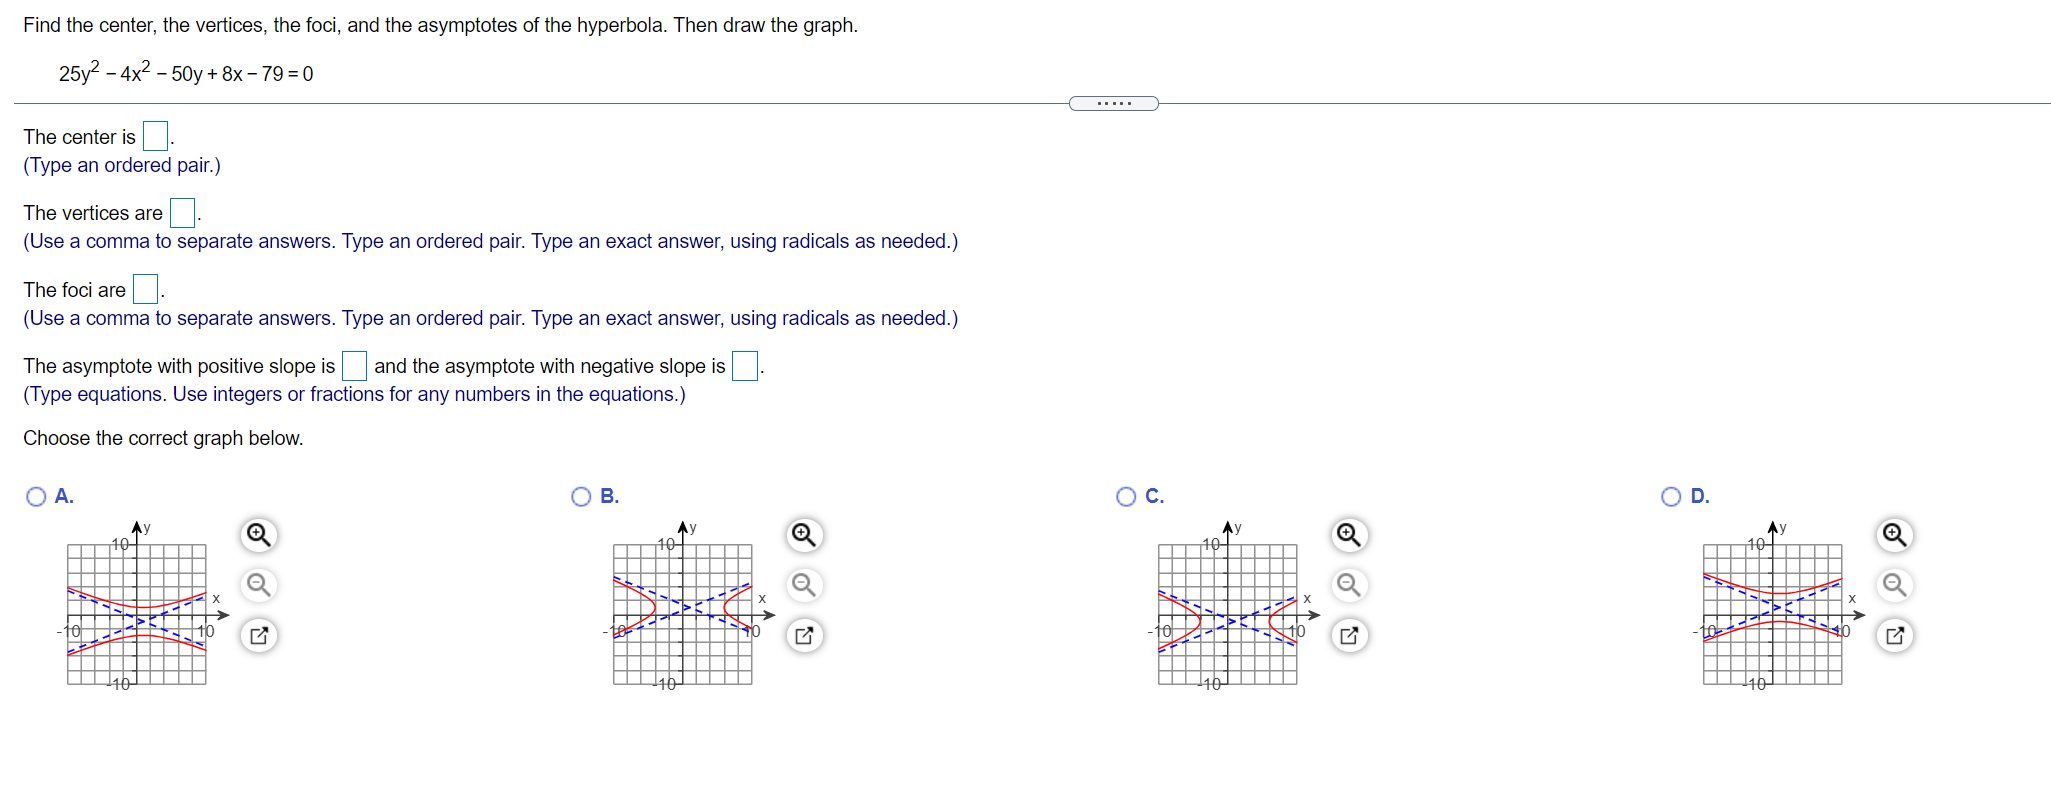Zoom in on graph D
The width and height of the screenshot is (2051, 787).
(1893, 535)
